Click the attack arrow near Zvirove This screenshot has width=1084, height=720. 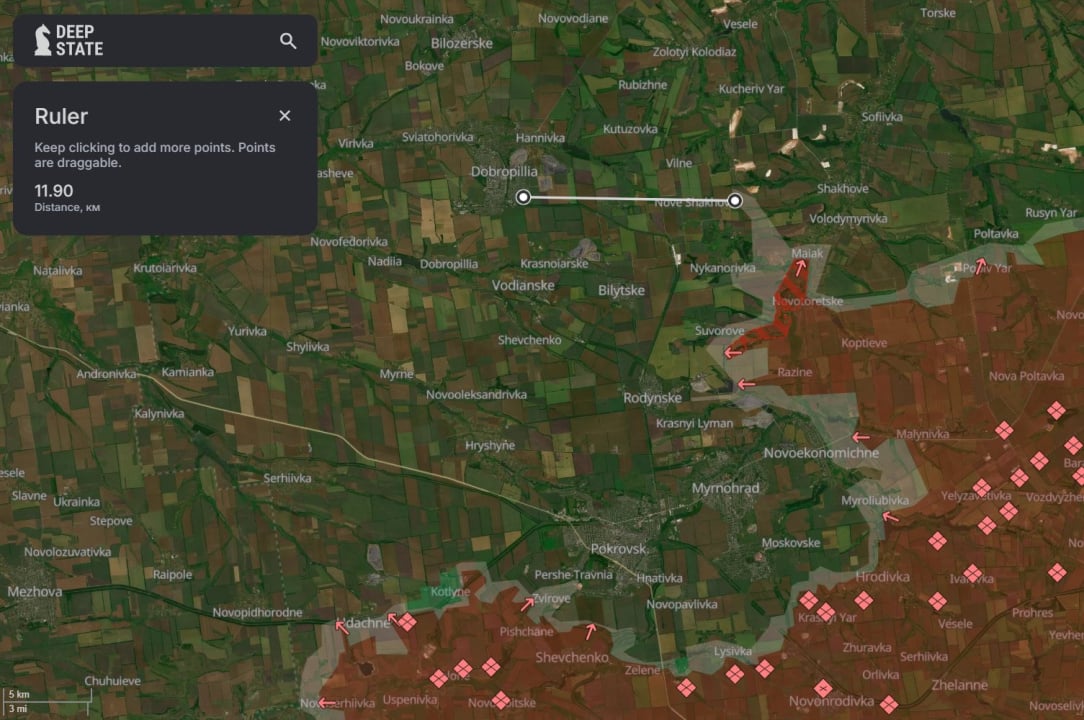(x=527, y=603)
